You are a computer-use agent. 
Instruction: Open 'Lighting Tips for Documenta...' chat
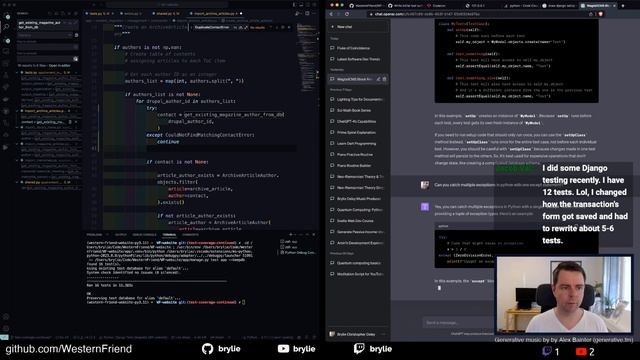click(x=358, y=99)
